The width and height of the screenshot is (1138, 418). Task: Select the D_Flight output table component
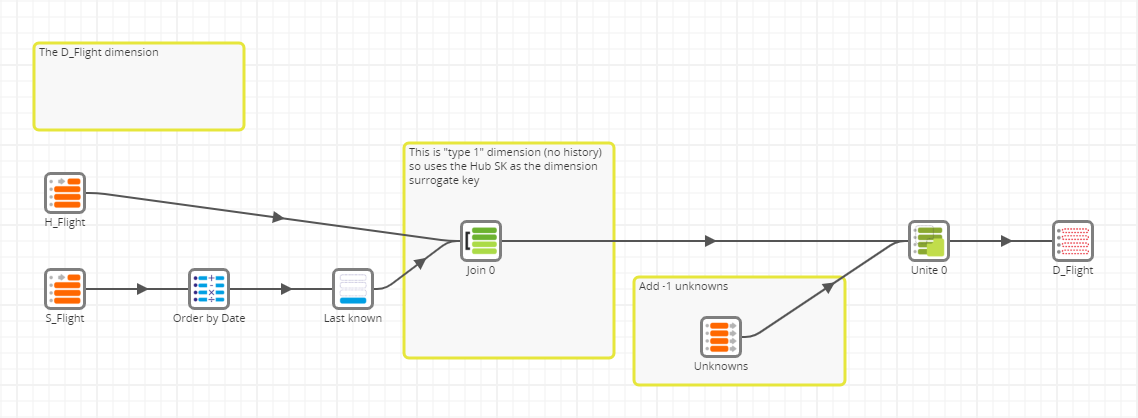(x=1073, y=241)
